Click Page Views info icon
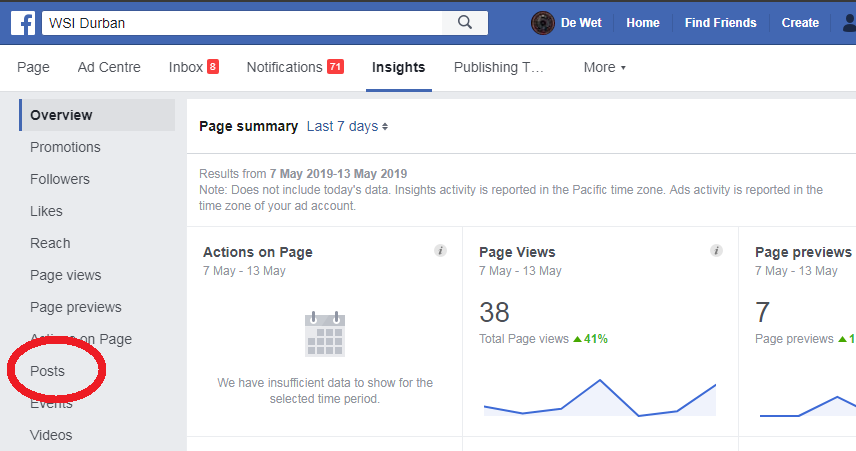The width and height of the screenshot is (856, 451). point(716,251)
